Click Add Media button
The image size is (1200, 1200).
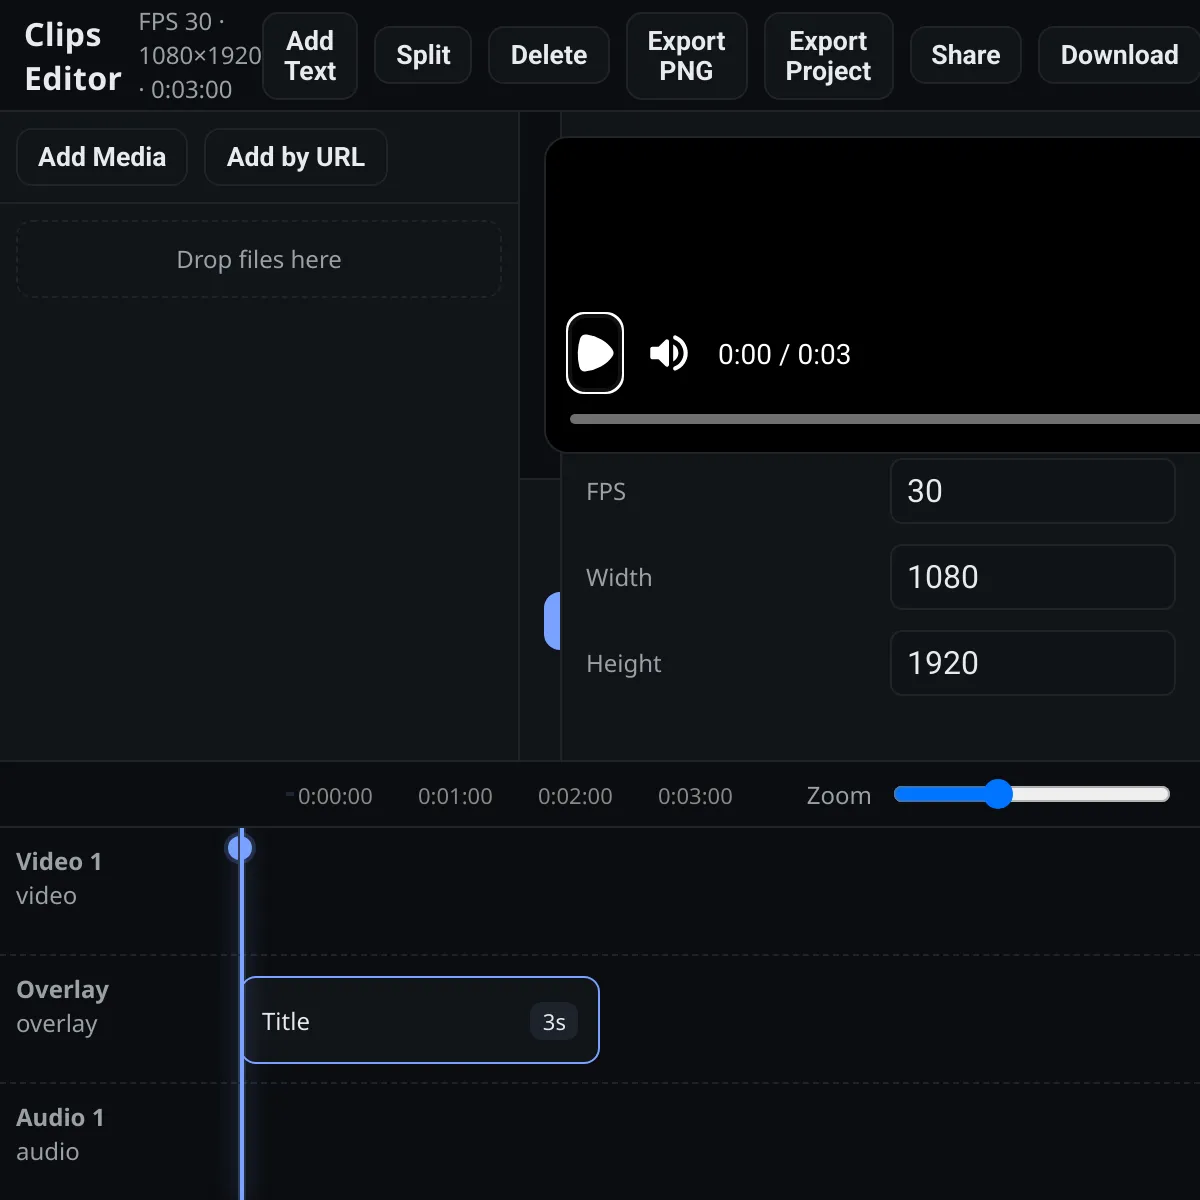click(x=102, y=157)
